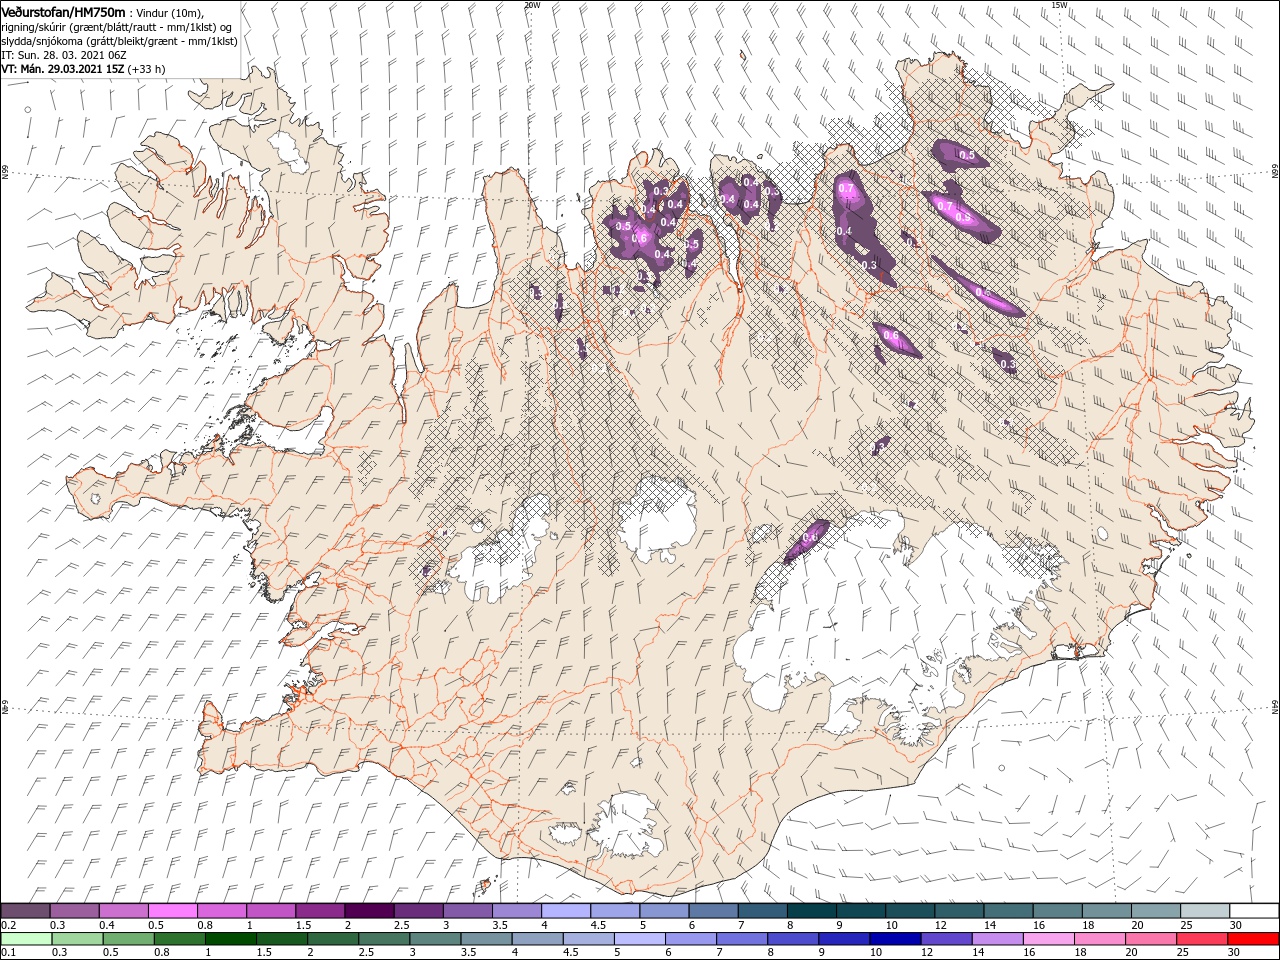This screenshot has height=960, width=1280.
Task: Pick the dark teal 8 swatch in top legend row
Action: (812, 911)
